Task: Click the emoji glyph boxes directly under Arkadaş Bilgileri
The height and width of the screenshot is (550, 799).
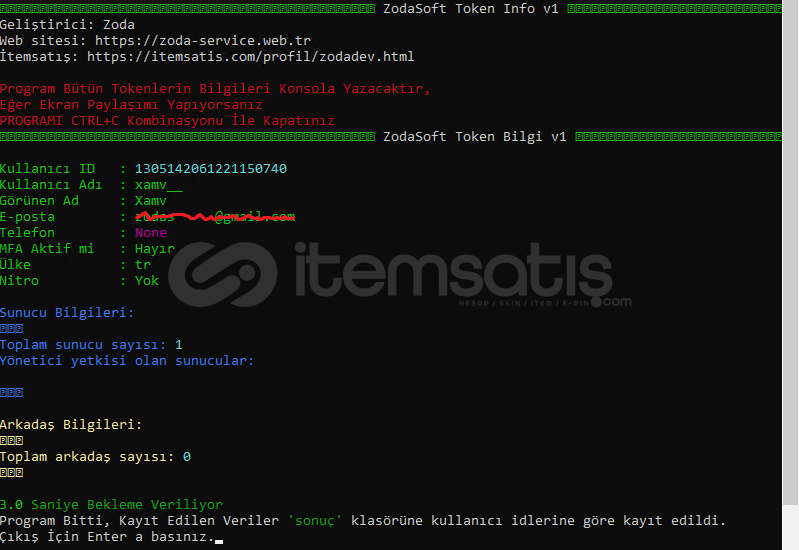Action: [12, 441]
